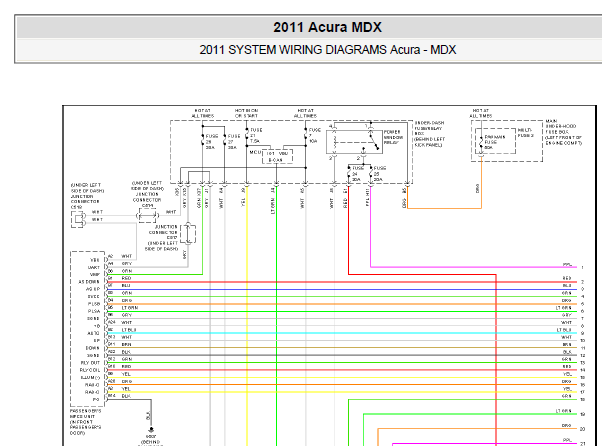602x446 pixels.
Task: Click the A24 WHT pin label
Action: point(120,322)
